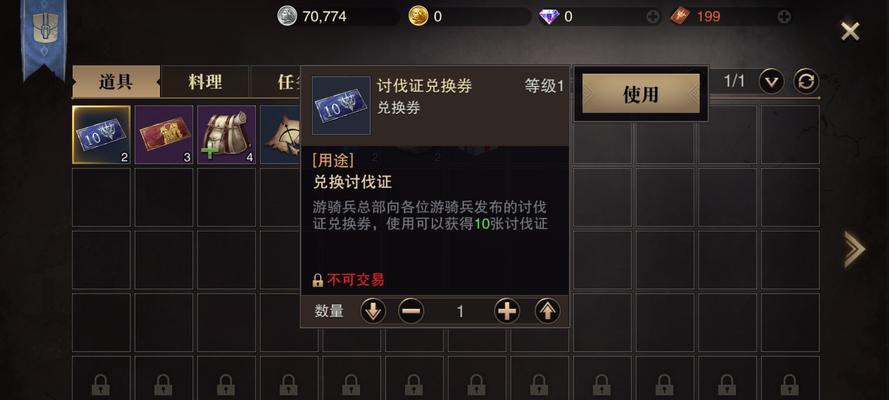Click the plus icon next to diamond currency

click(x=653, y=17)
